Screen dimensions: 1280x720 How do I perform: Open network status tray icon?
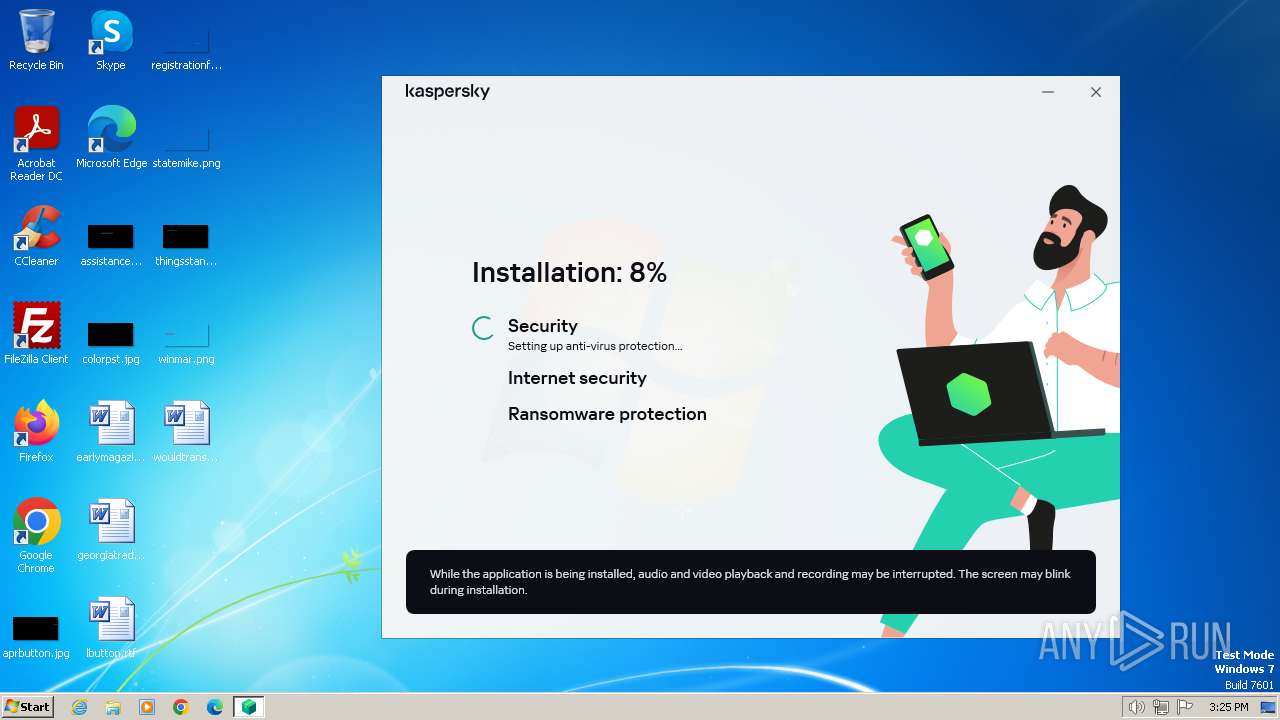pyautogui.click(x=1161, y=707)
